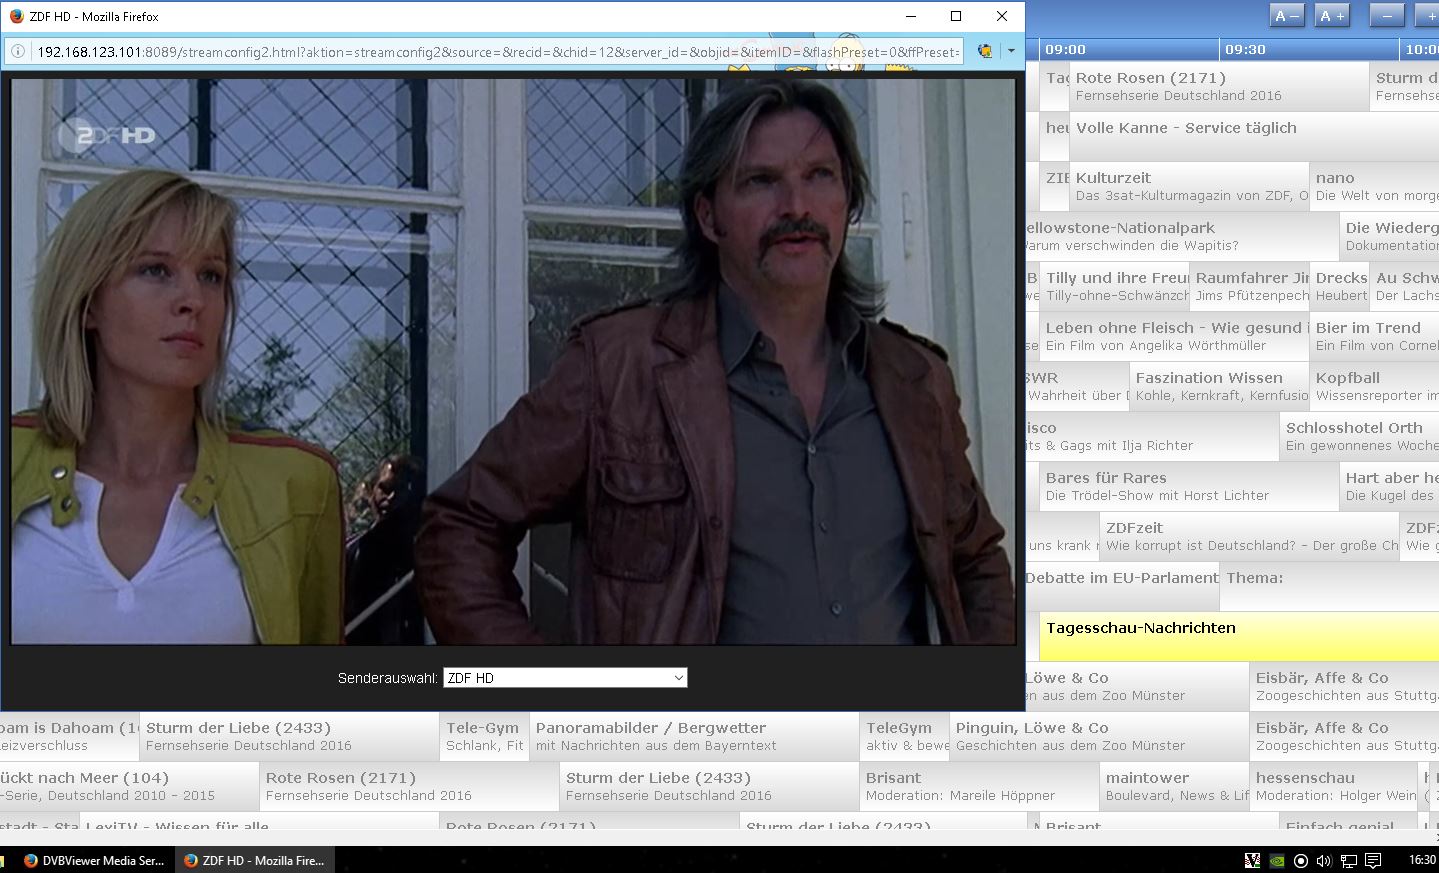Screen dimensions: 1439x873
Task: Select Rote Rosen (2171) in the bottom rows
Action: pos(409,786)
